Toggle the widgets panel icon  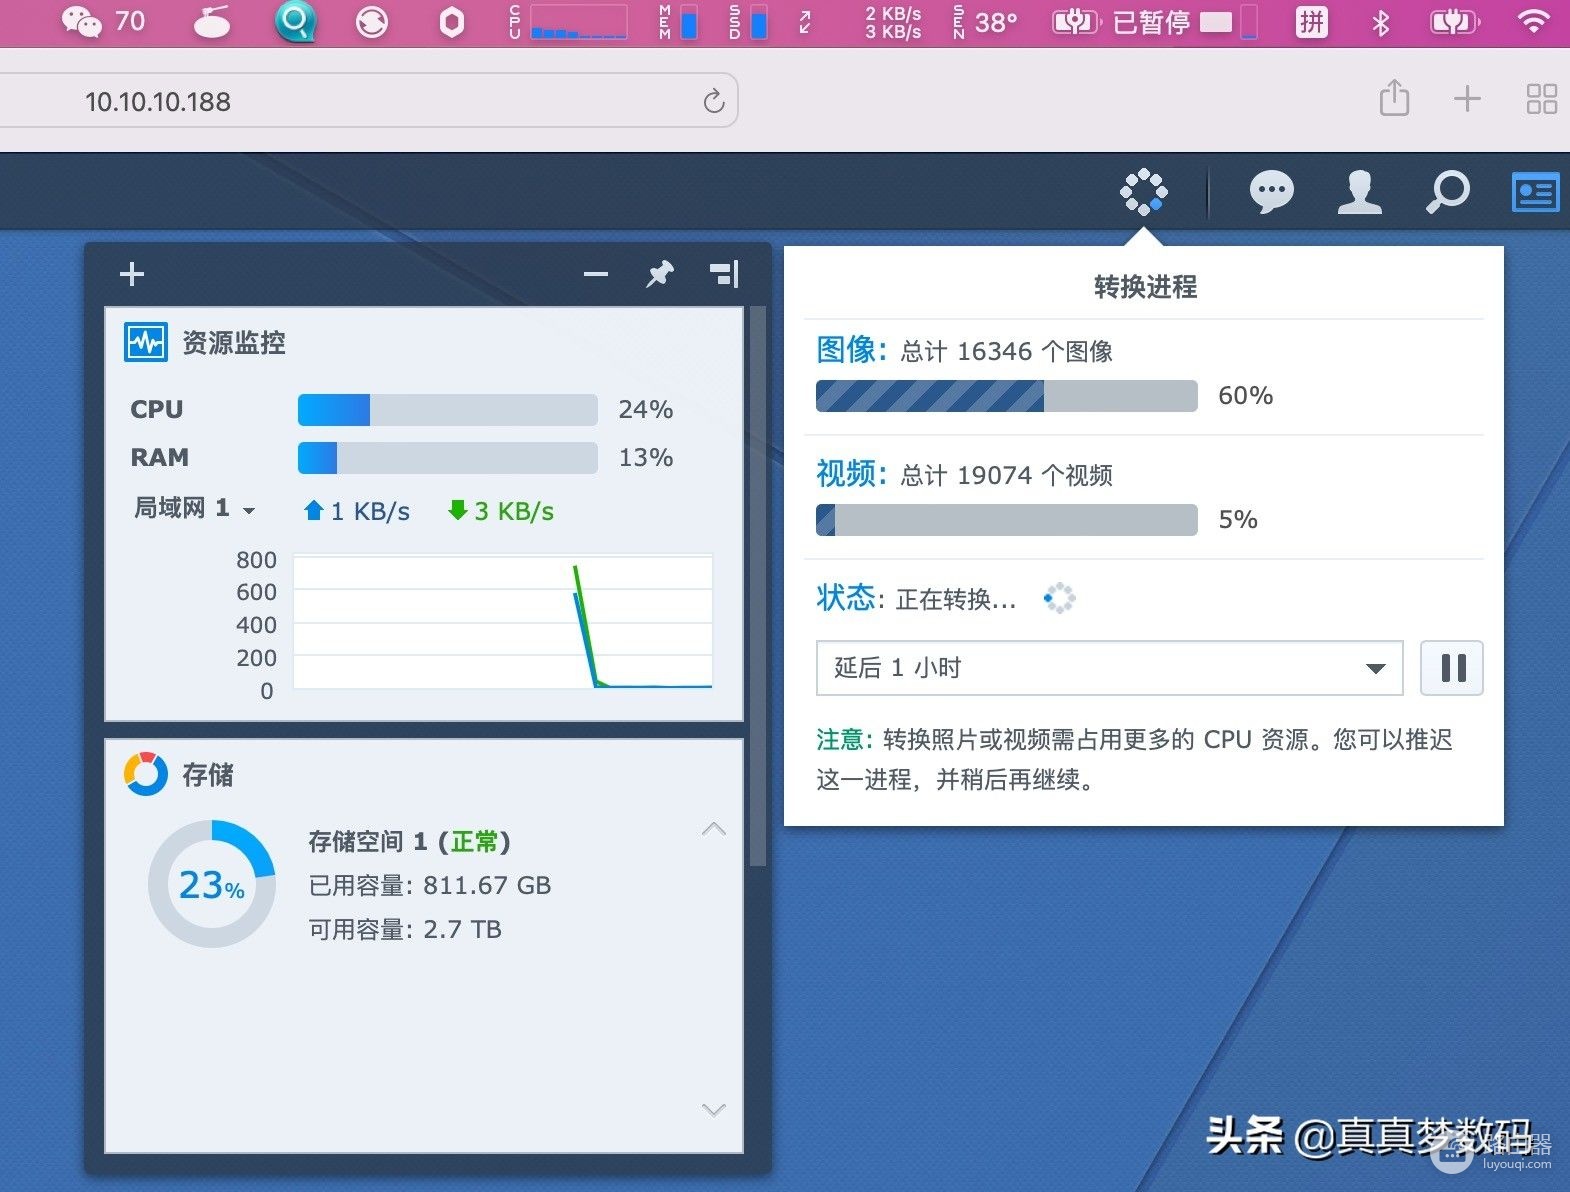pos(1535,191)
